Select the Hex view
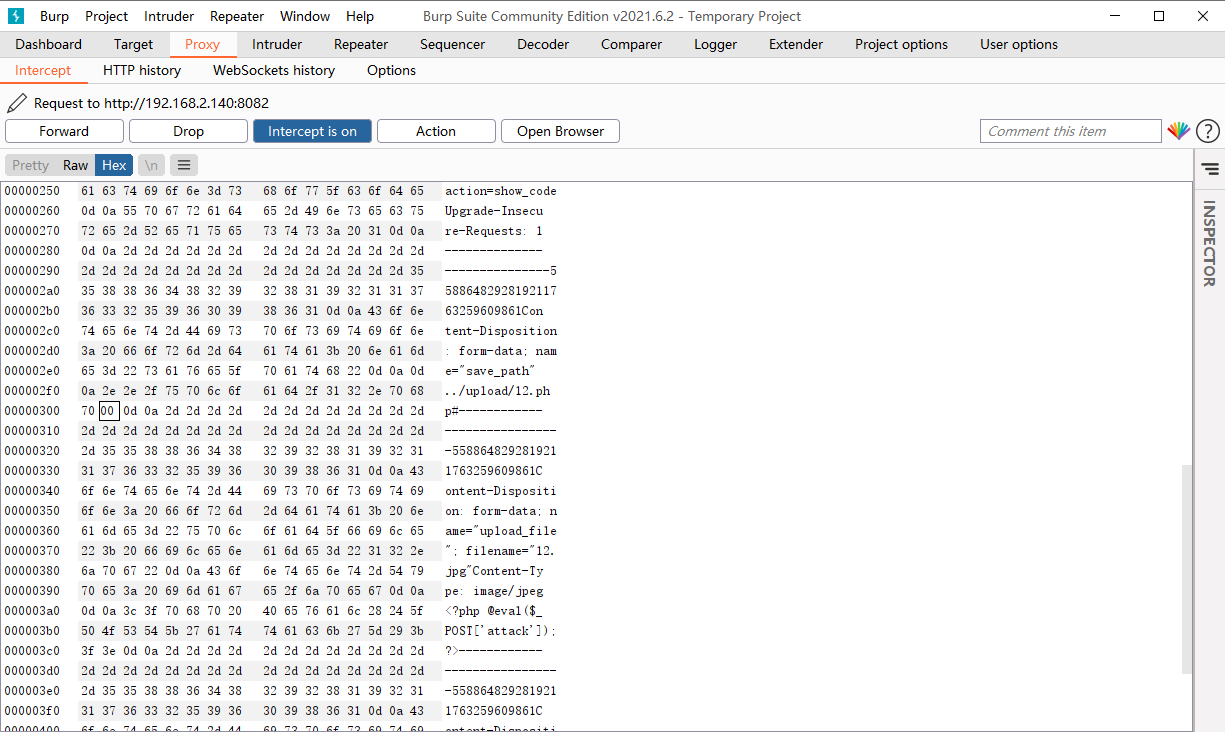Screen dimensions: 1225x732 point(114,165)
